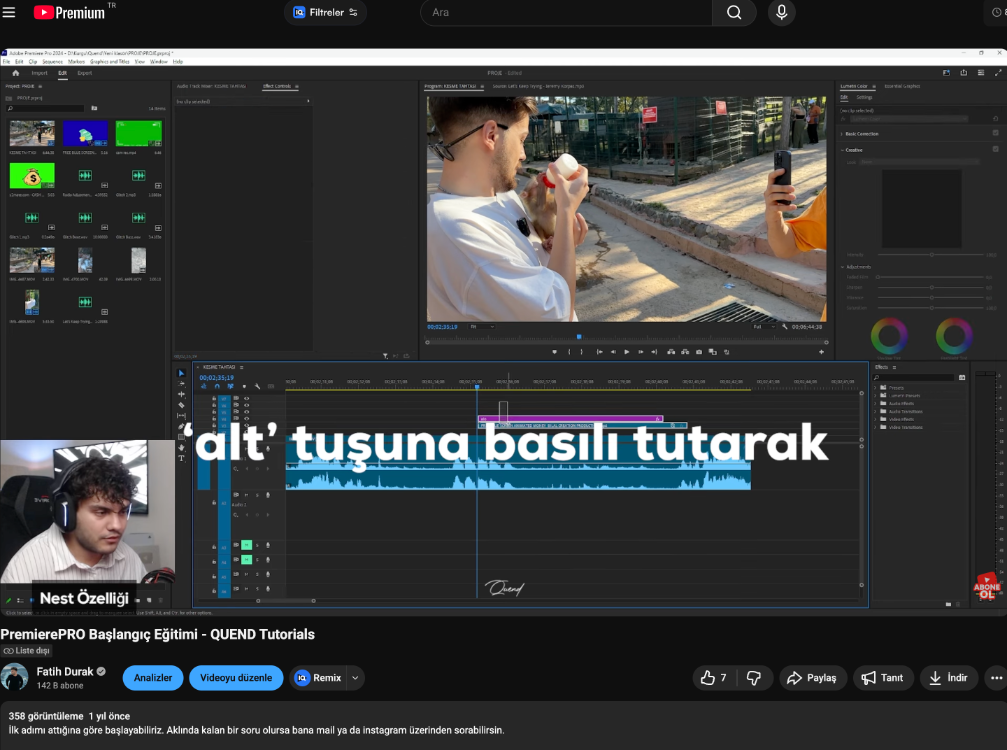Viewport: 1007px width, 750px height.
Task: Click the Program Monitor playhead marker
Action: 579,336
